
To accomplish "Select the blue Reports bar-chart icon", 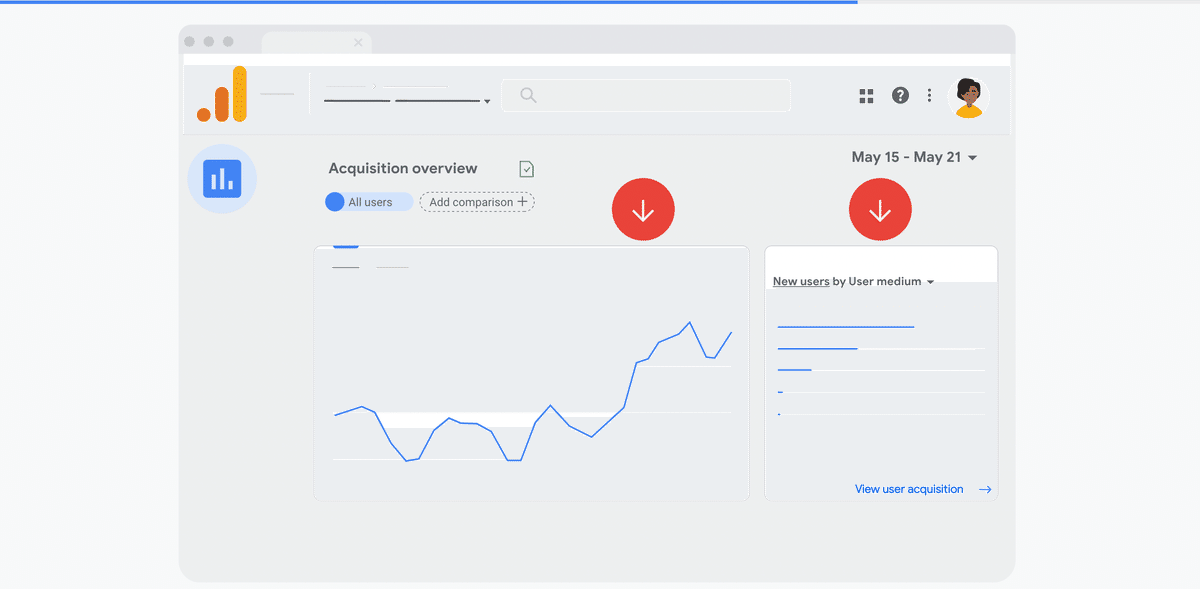I will point(222,178).
